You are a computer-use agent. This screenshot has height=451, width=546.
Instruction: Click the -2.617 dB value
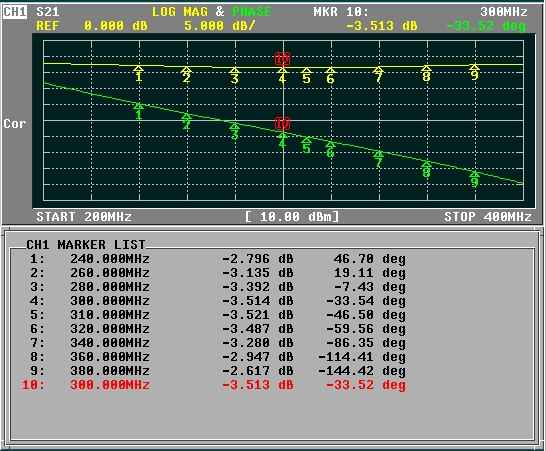coord(258,371)
